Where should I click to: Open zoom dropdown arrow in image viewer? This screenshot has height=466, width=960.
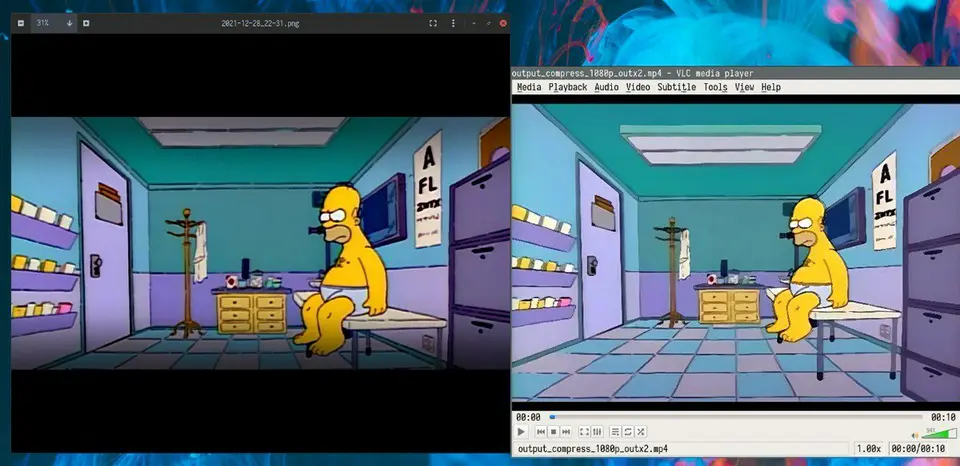tap(69, 23)
